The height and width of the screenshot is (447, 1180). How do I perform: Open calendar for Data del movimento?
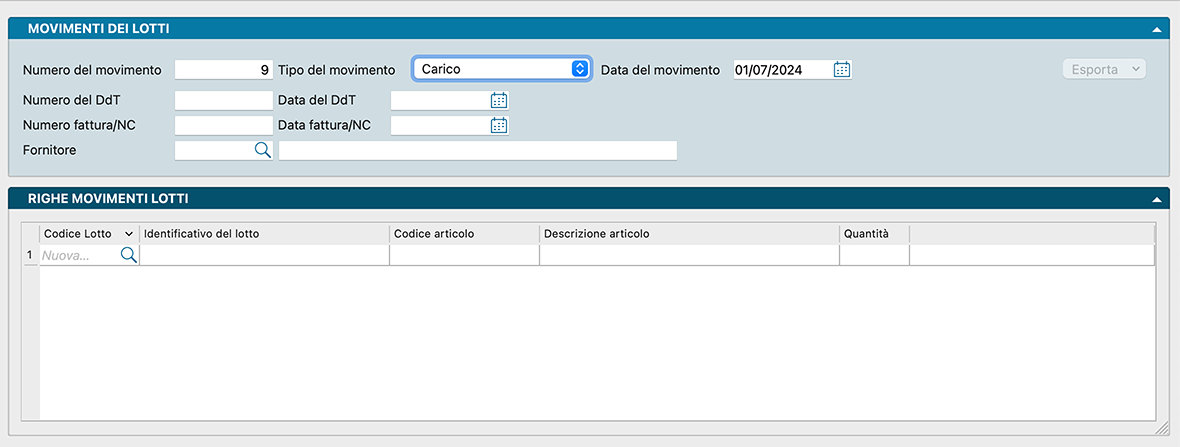pyautogui.click(x=842, y=70)
